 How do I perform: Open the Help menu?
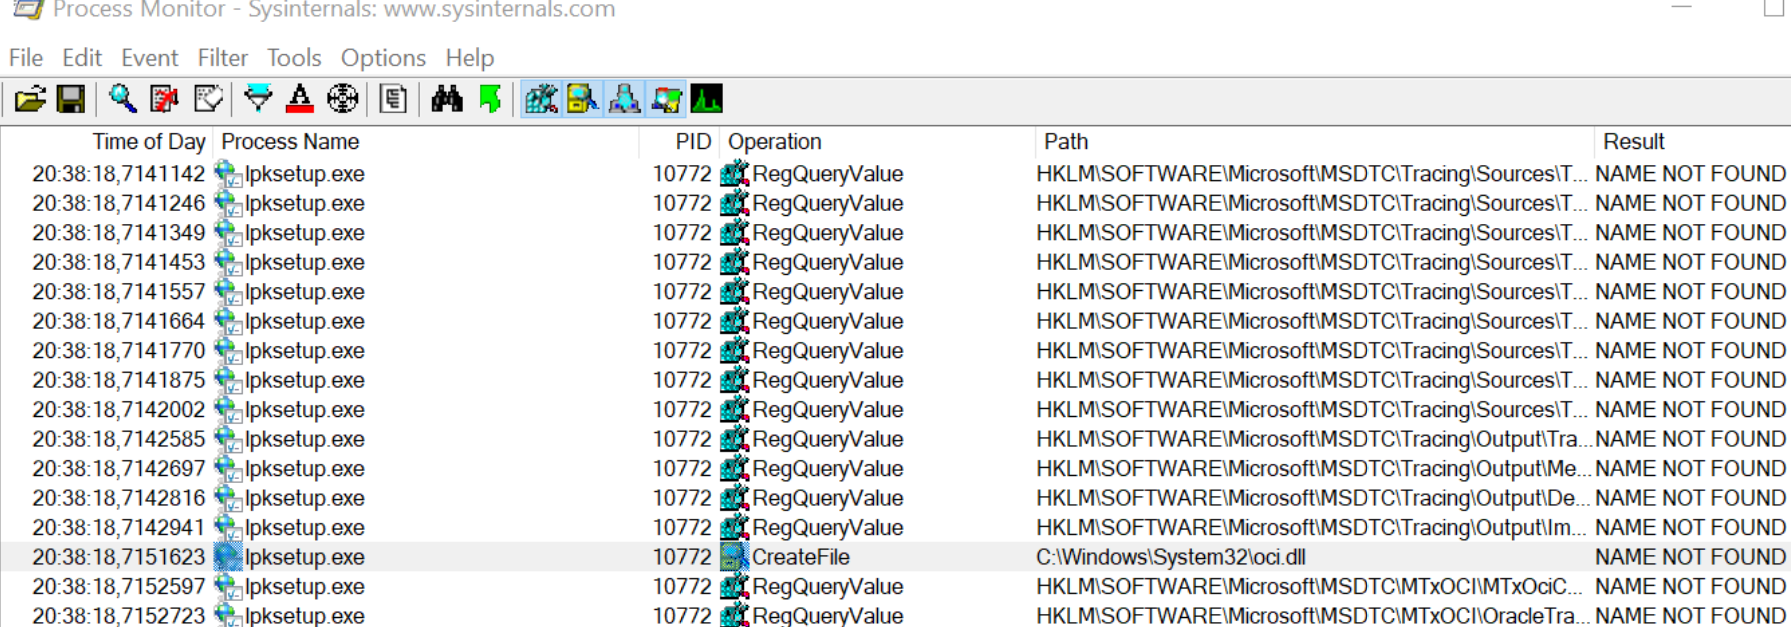tap(470, 58)
